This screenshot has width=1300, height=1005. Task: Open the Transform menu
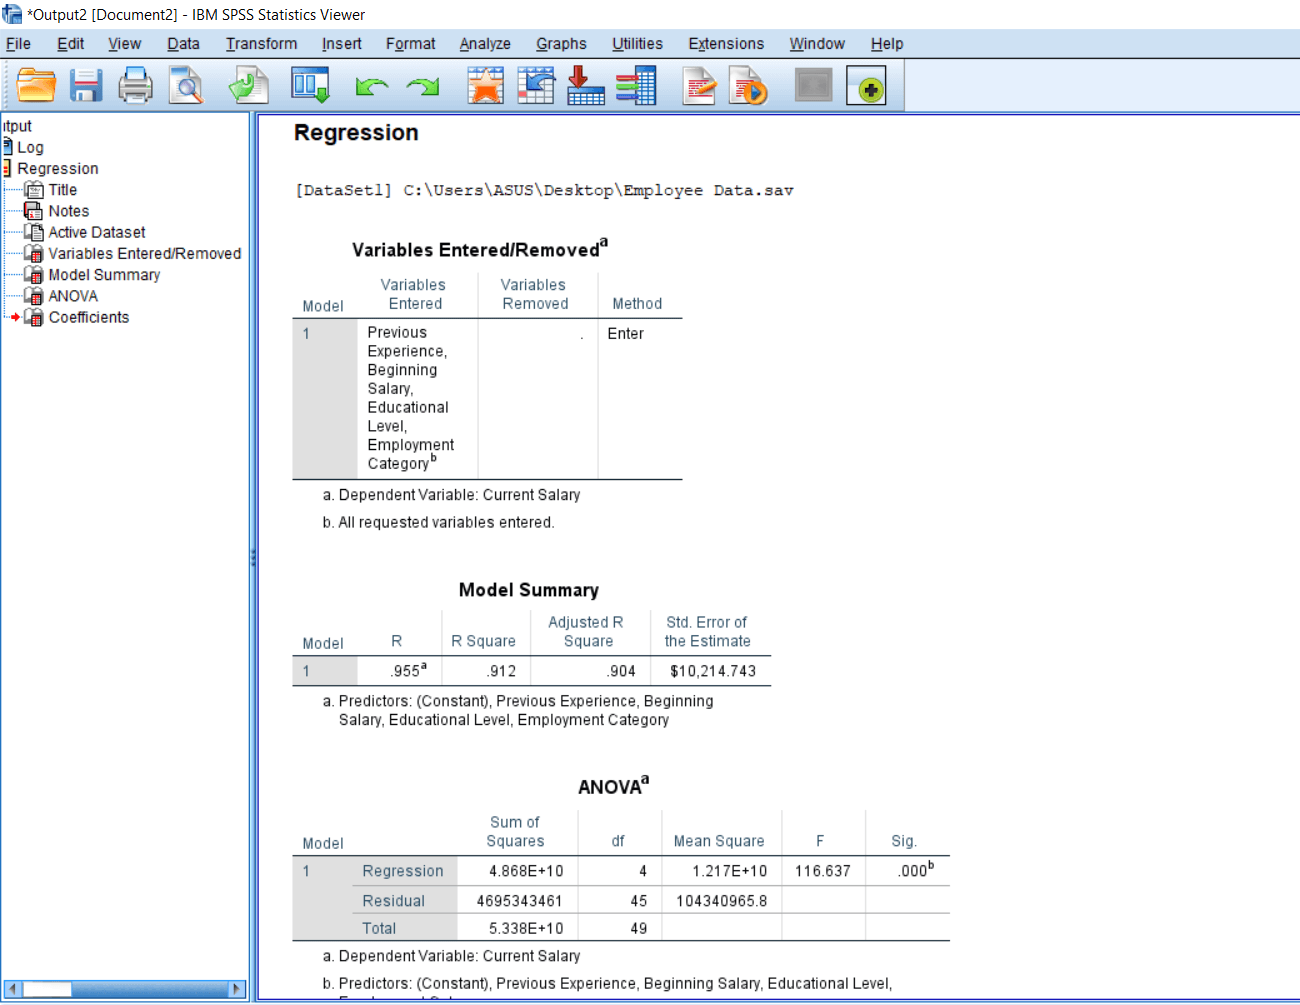261,44
